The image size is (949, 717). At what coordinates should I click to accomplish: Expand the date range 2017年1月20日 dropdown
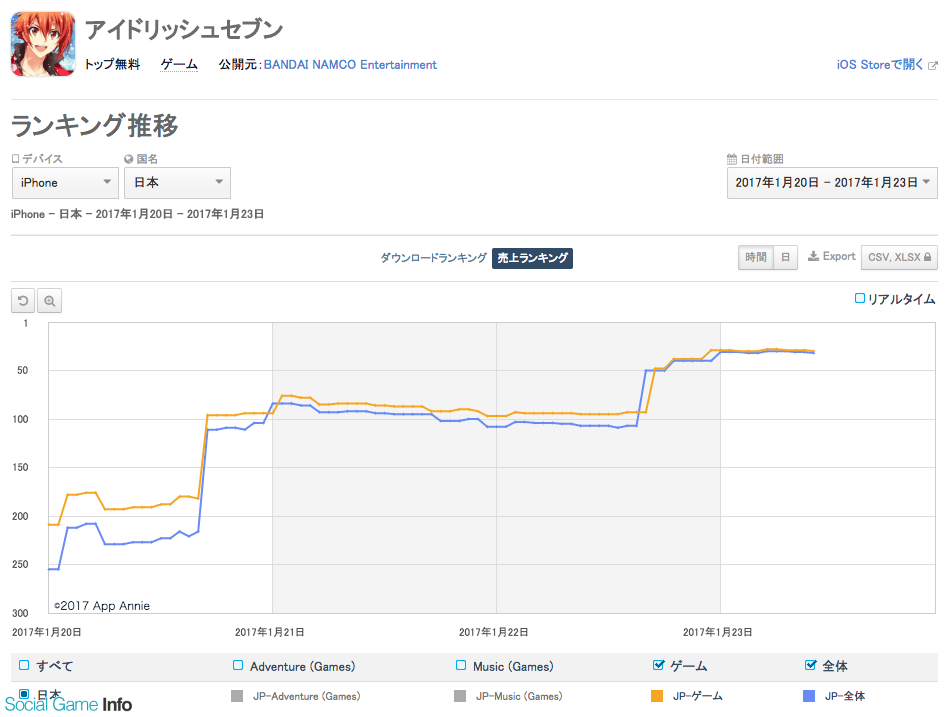coord(832,183)
